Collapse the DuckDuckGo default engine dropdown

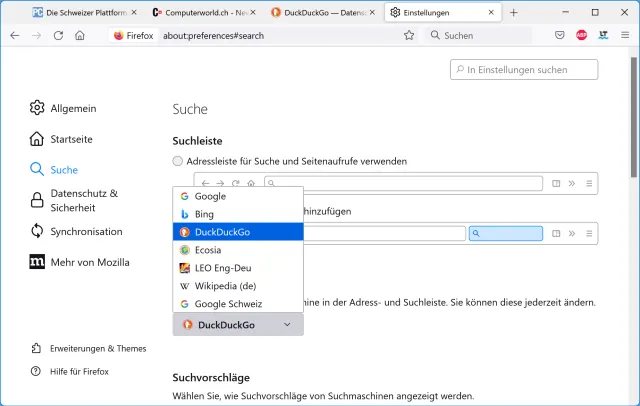(x=238, y=325)
